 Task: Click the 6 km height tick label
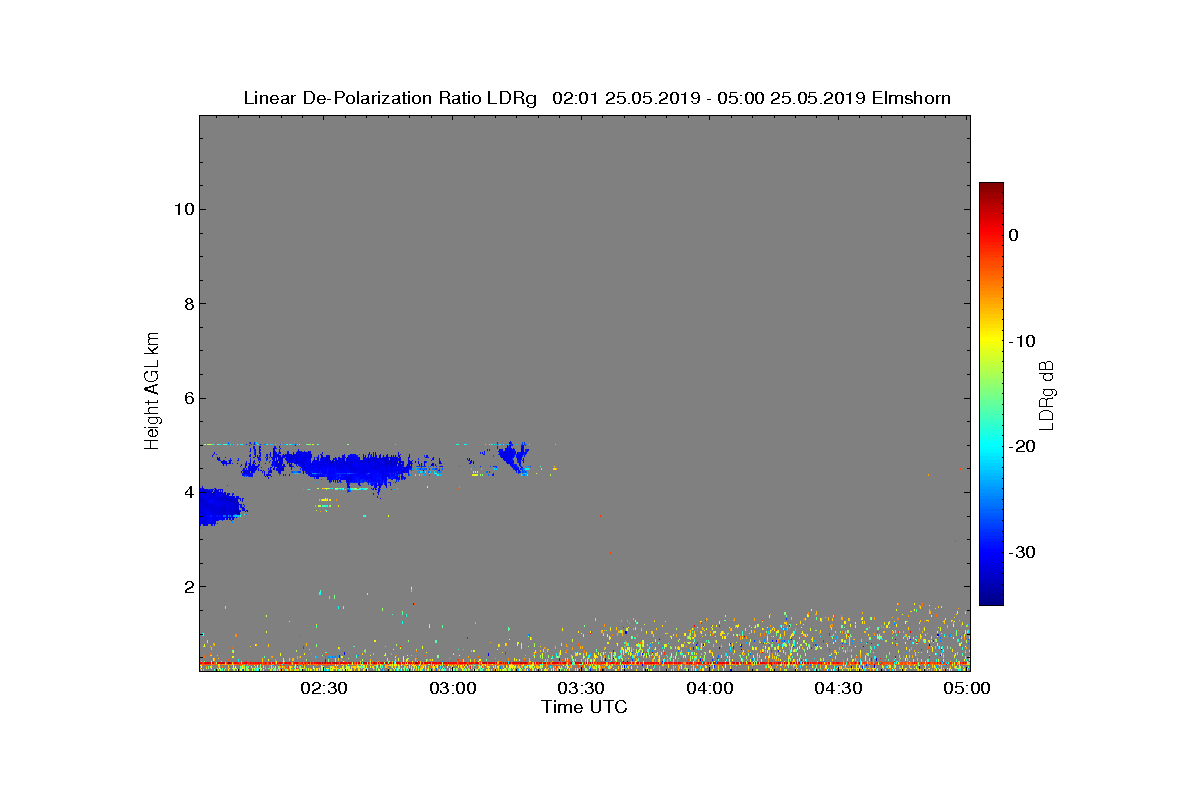pyautogui.click(x=187, y=398)
